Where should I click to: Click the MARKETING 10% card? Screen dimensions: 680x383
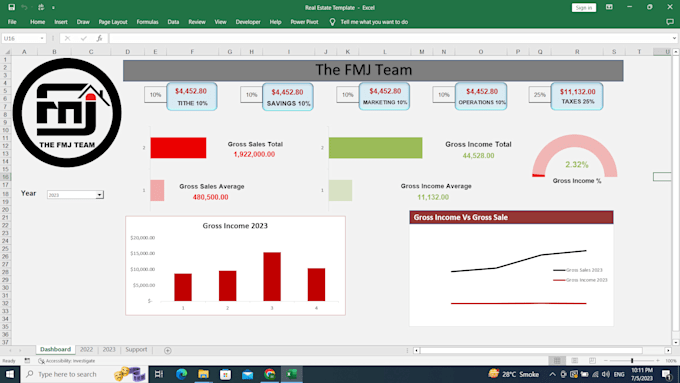(384, 96)
